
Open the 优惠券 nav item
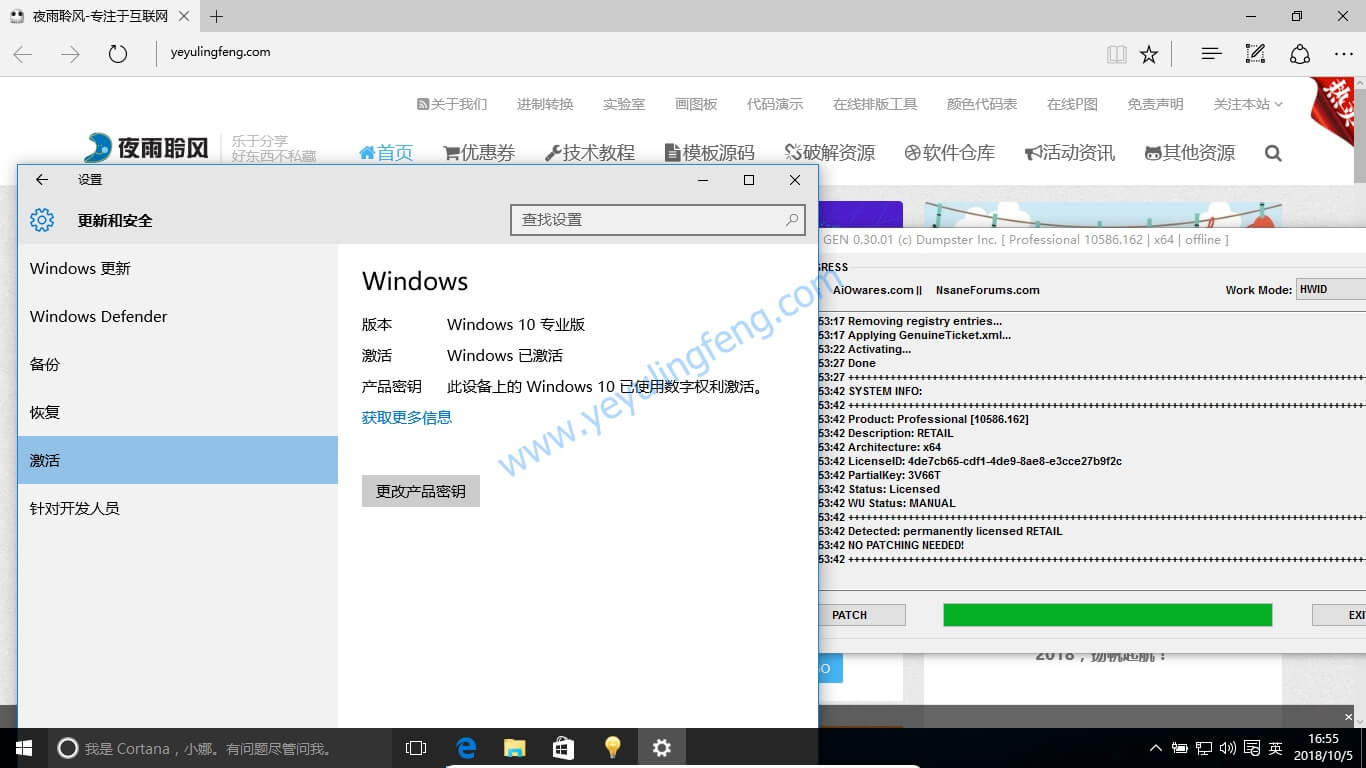(479, 153)
